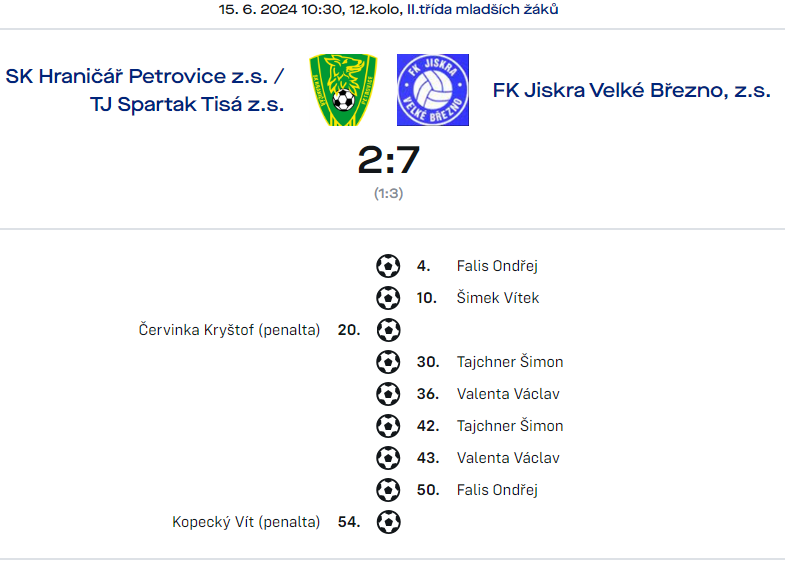The height and width of the screenshot is (576, 785).
Task: Click the green Hraničář Petrovice team crest
Action: (x=343, y=90)
